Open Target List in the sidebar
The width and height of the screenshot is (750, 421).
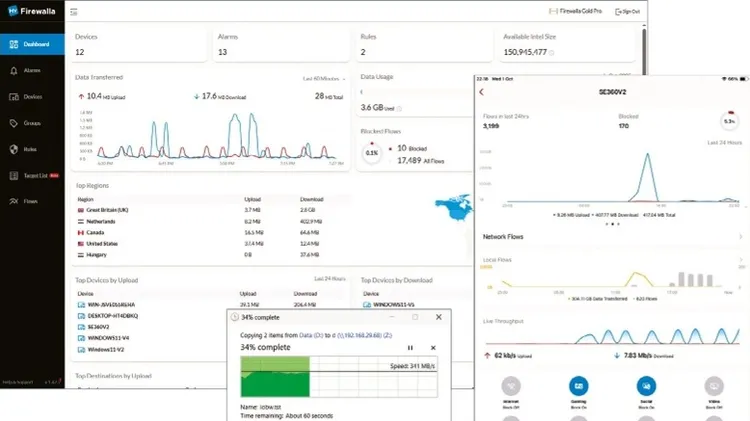(31, 175)
